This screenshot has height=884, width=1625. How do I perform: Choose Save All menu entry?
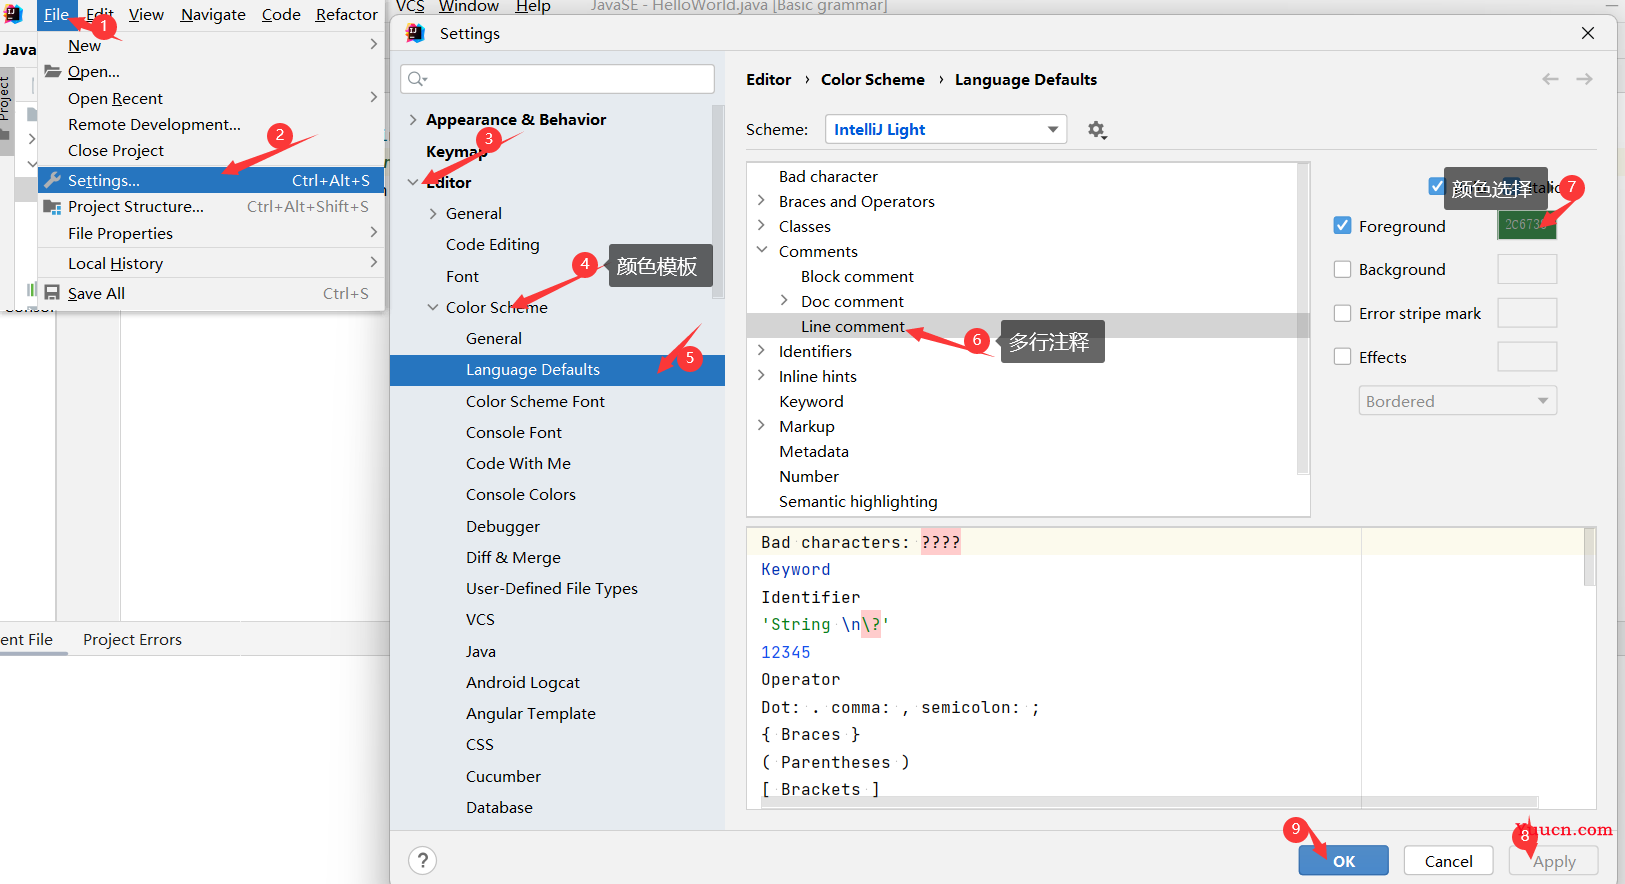coord(211,293)
